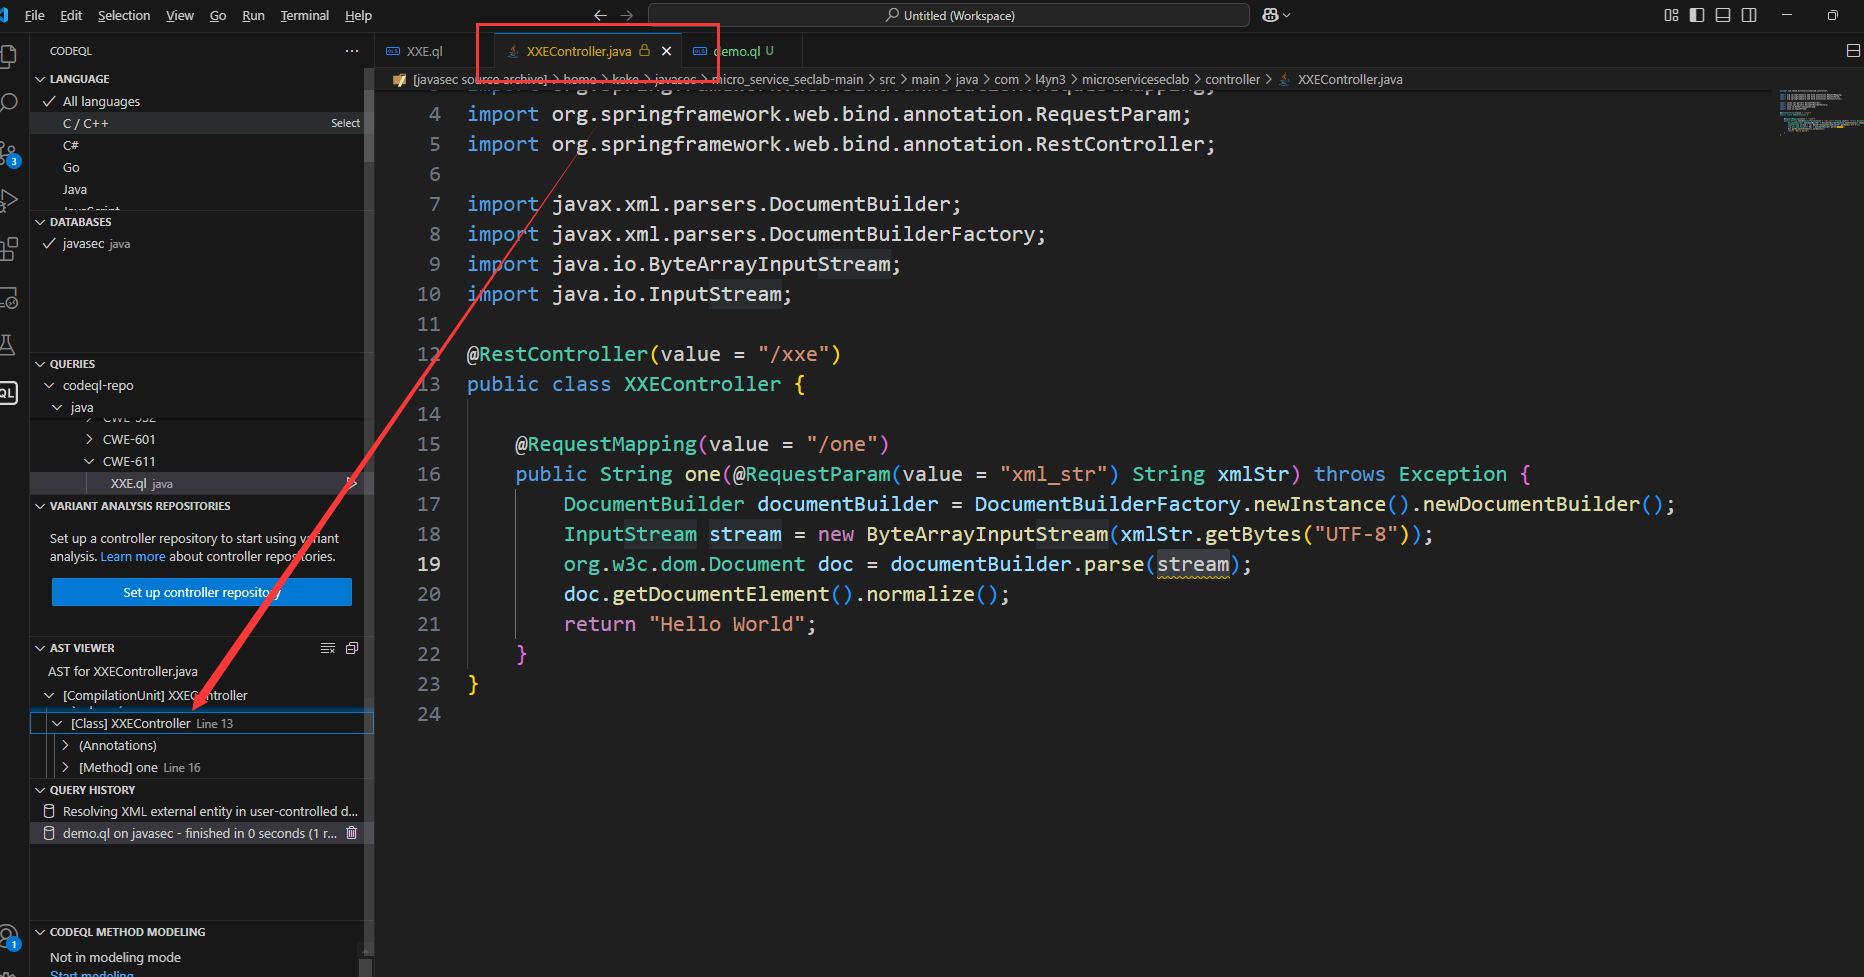Viewport: 1864px width, 977px height.
Task: Close the XXEController.java tab
Action: 666,51
